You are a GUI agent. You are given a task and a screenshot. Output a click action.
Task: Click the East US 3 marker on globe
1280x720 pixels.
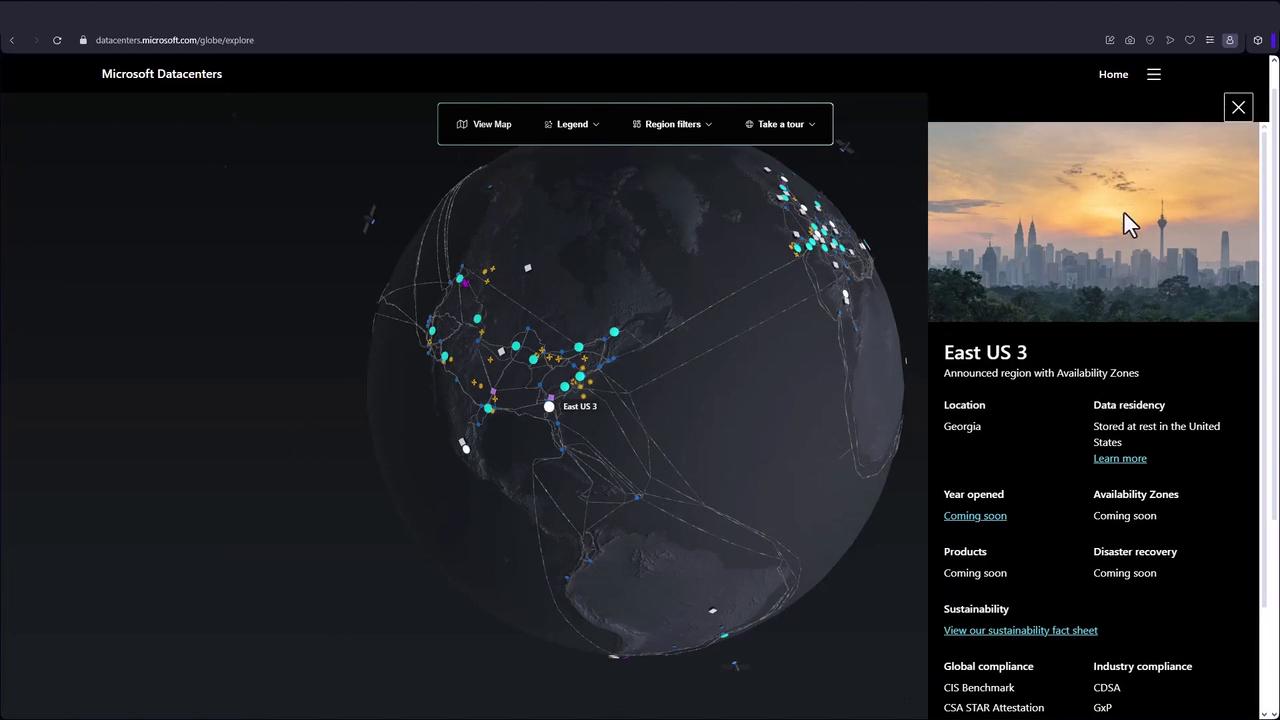click(x=549, y=406)
